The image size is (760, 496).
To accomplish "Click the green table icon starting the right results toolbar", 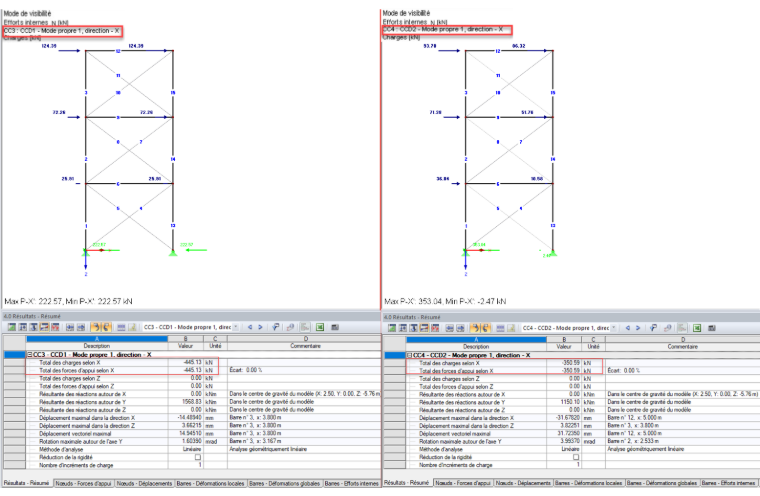I will (x=392, y=328).
